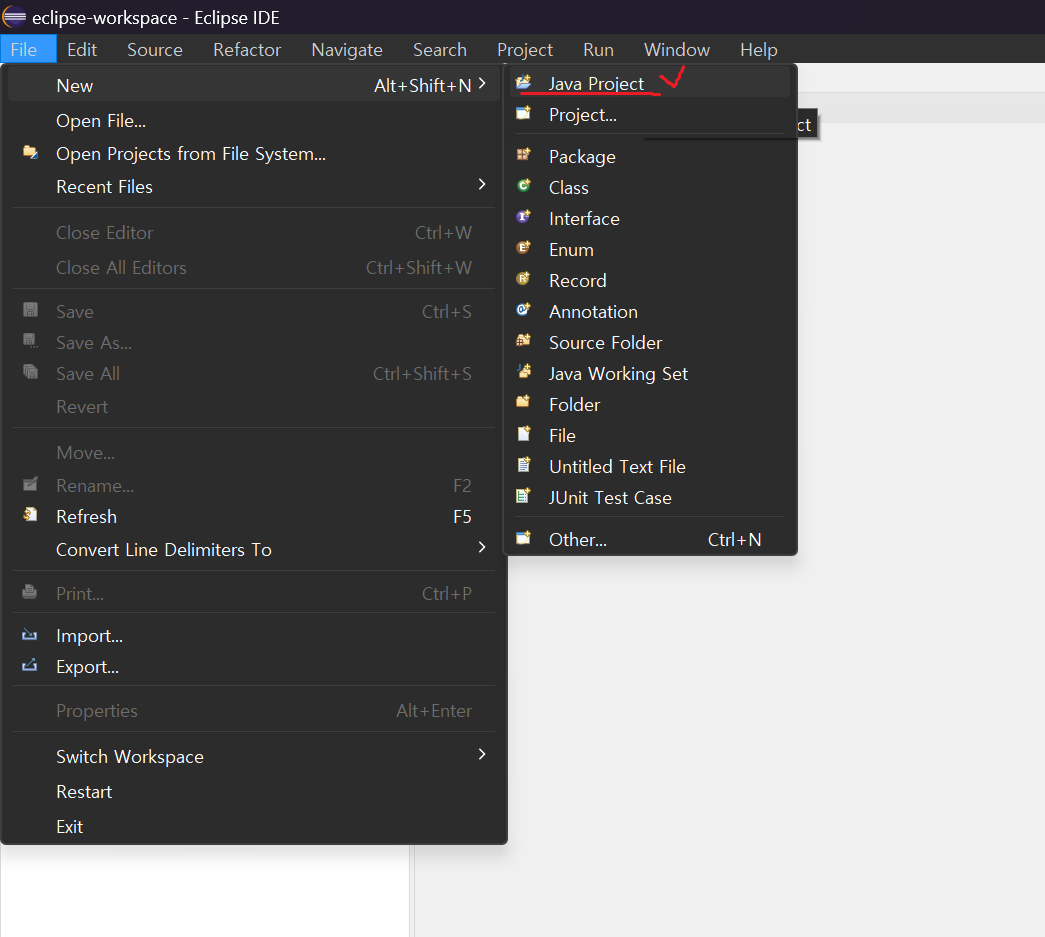
Task: Click the Project... wizard icon
Action: (x=524, y=113)
